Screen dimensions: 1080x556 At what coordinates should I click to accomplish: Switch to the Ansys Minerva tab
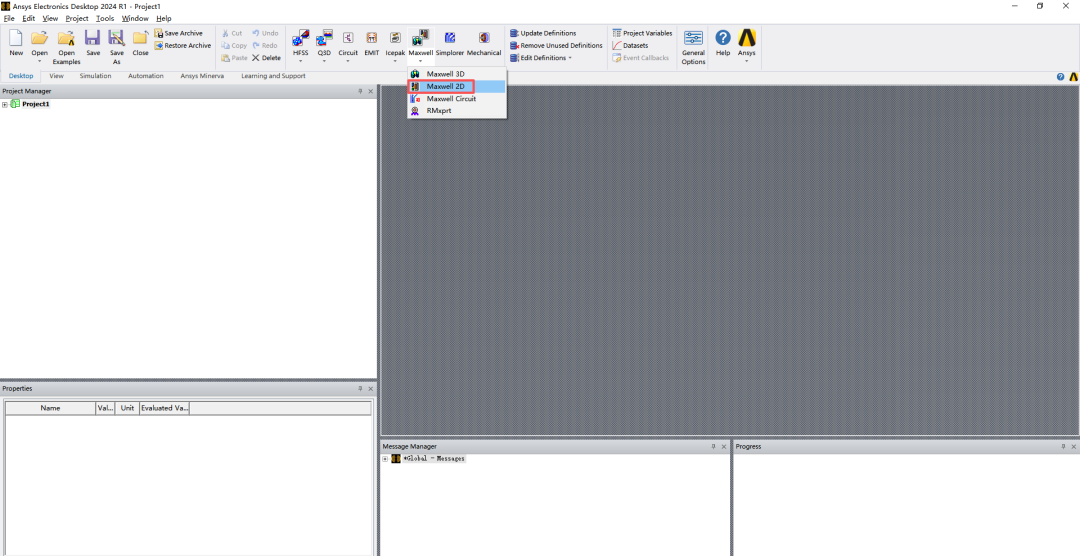(202, 76)
